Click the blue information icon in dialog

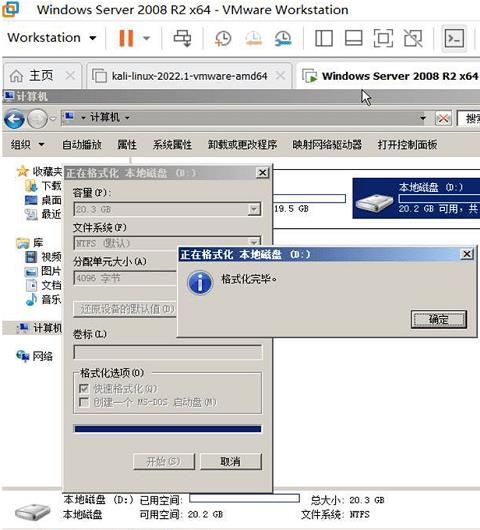pos(200,283)
